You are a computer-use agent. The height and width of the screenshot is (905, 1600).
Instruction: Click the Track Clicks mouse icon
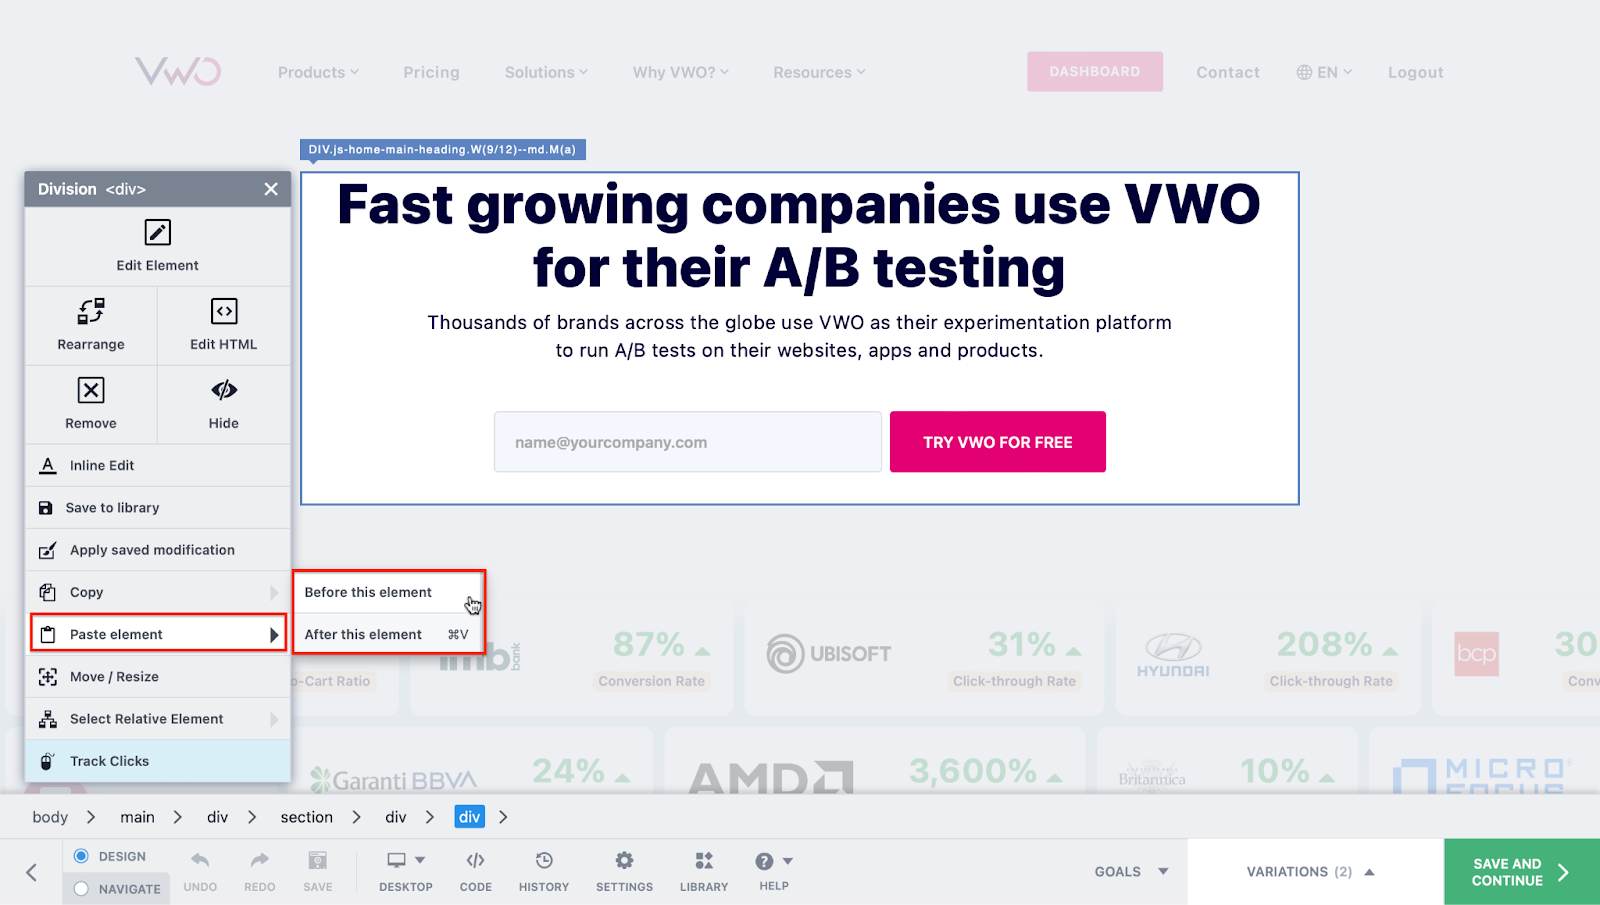point(46,761)
